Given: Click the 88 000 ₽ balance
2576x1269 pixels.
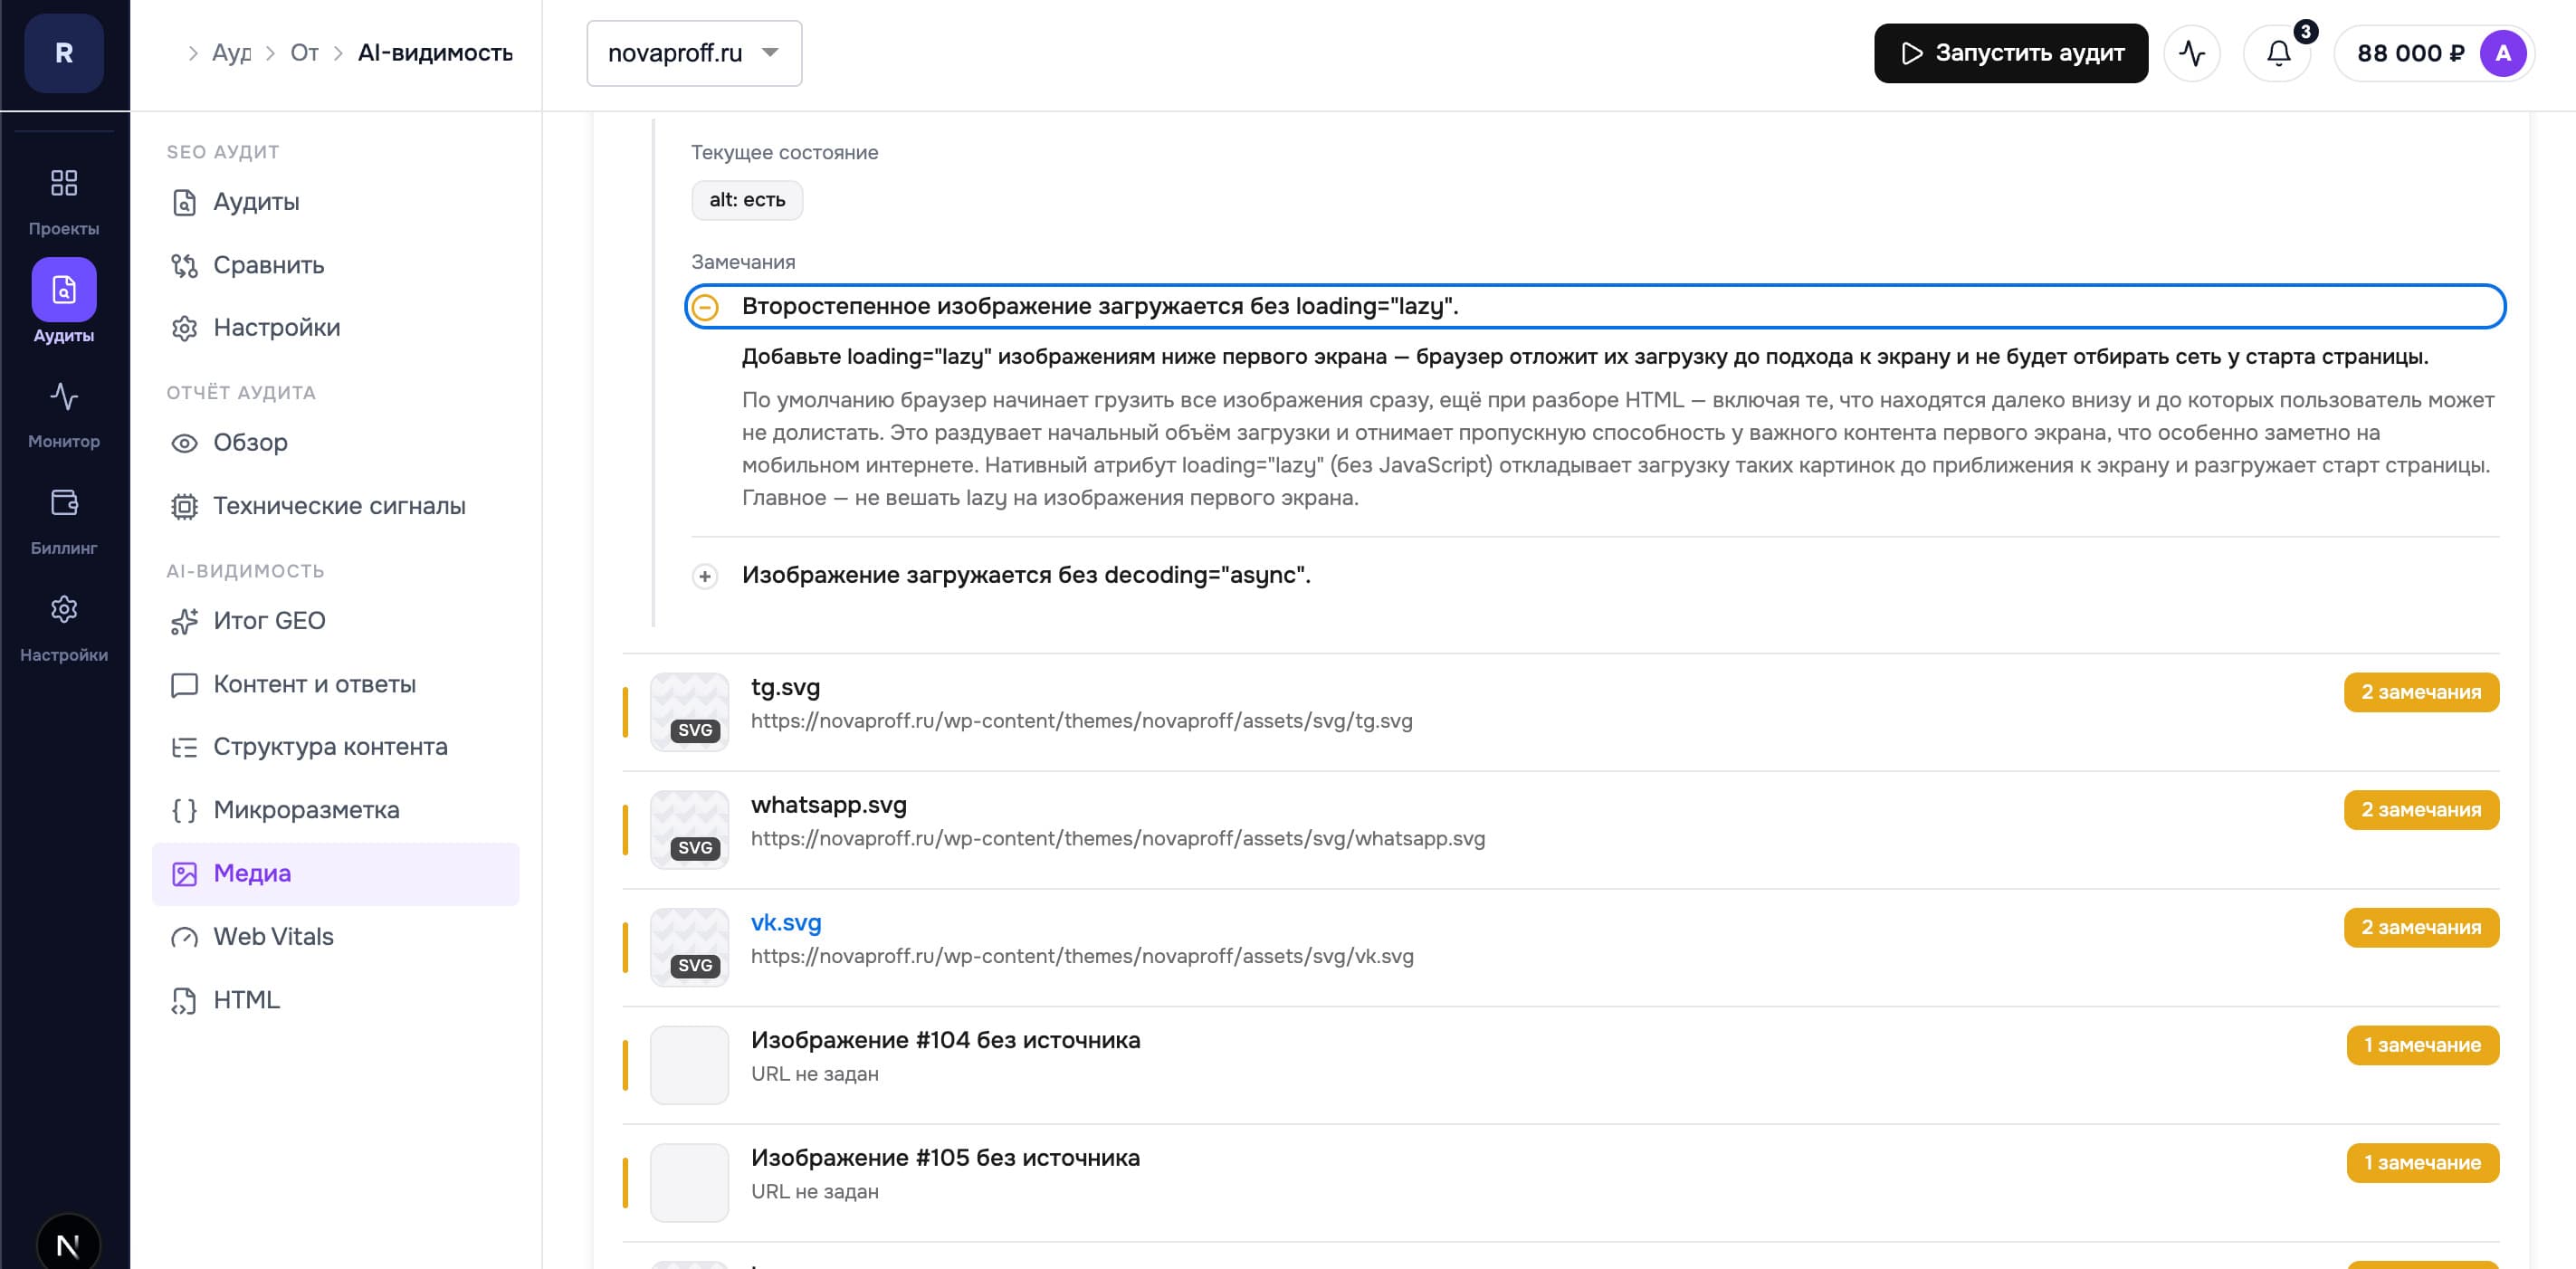Looking at the screenshot, I should point(2410,53).
